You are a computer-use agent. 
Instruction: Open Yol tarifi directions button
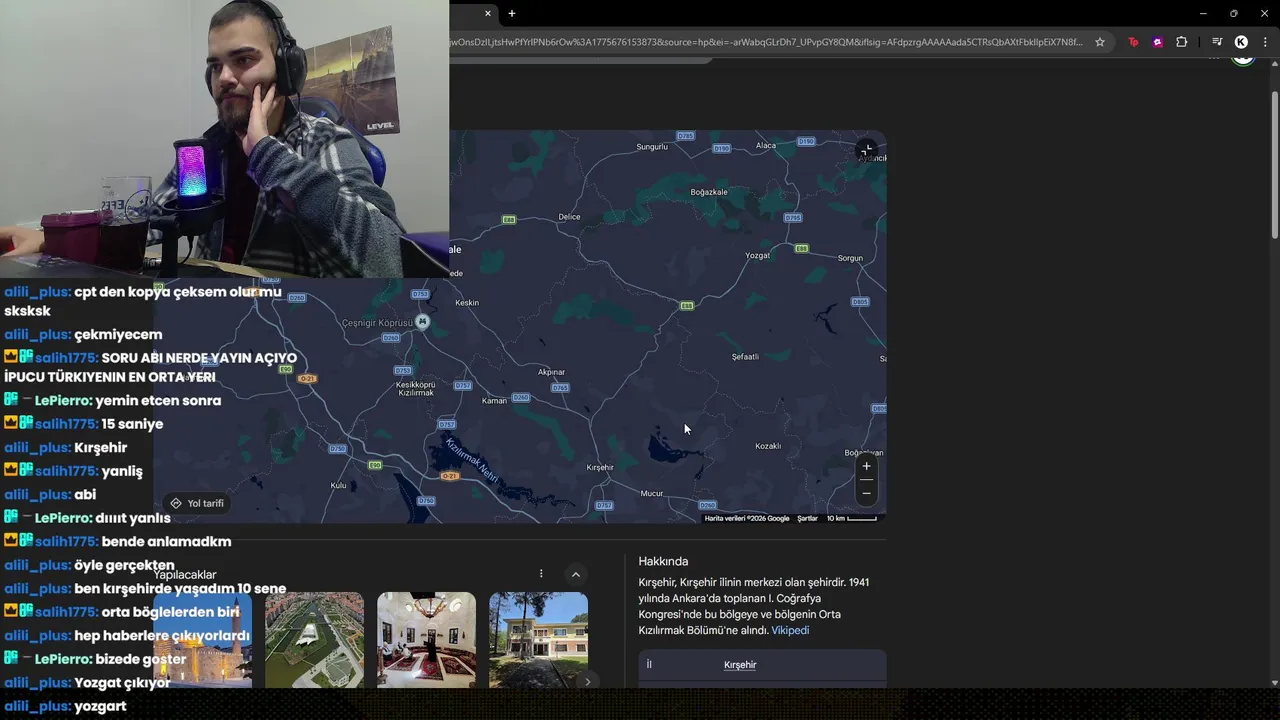pos(197,503)
